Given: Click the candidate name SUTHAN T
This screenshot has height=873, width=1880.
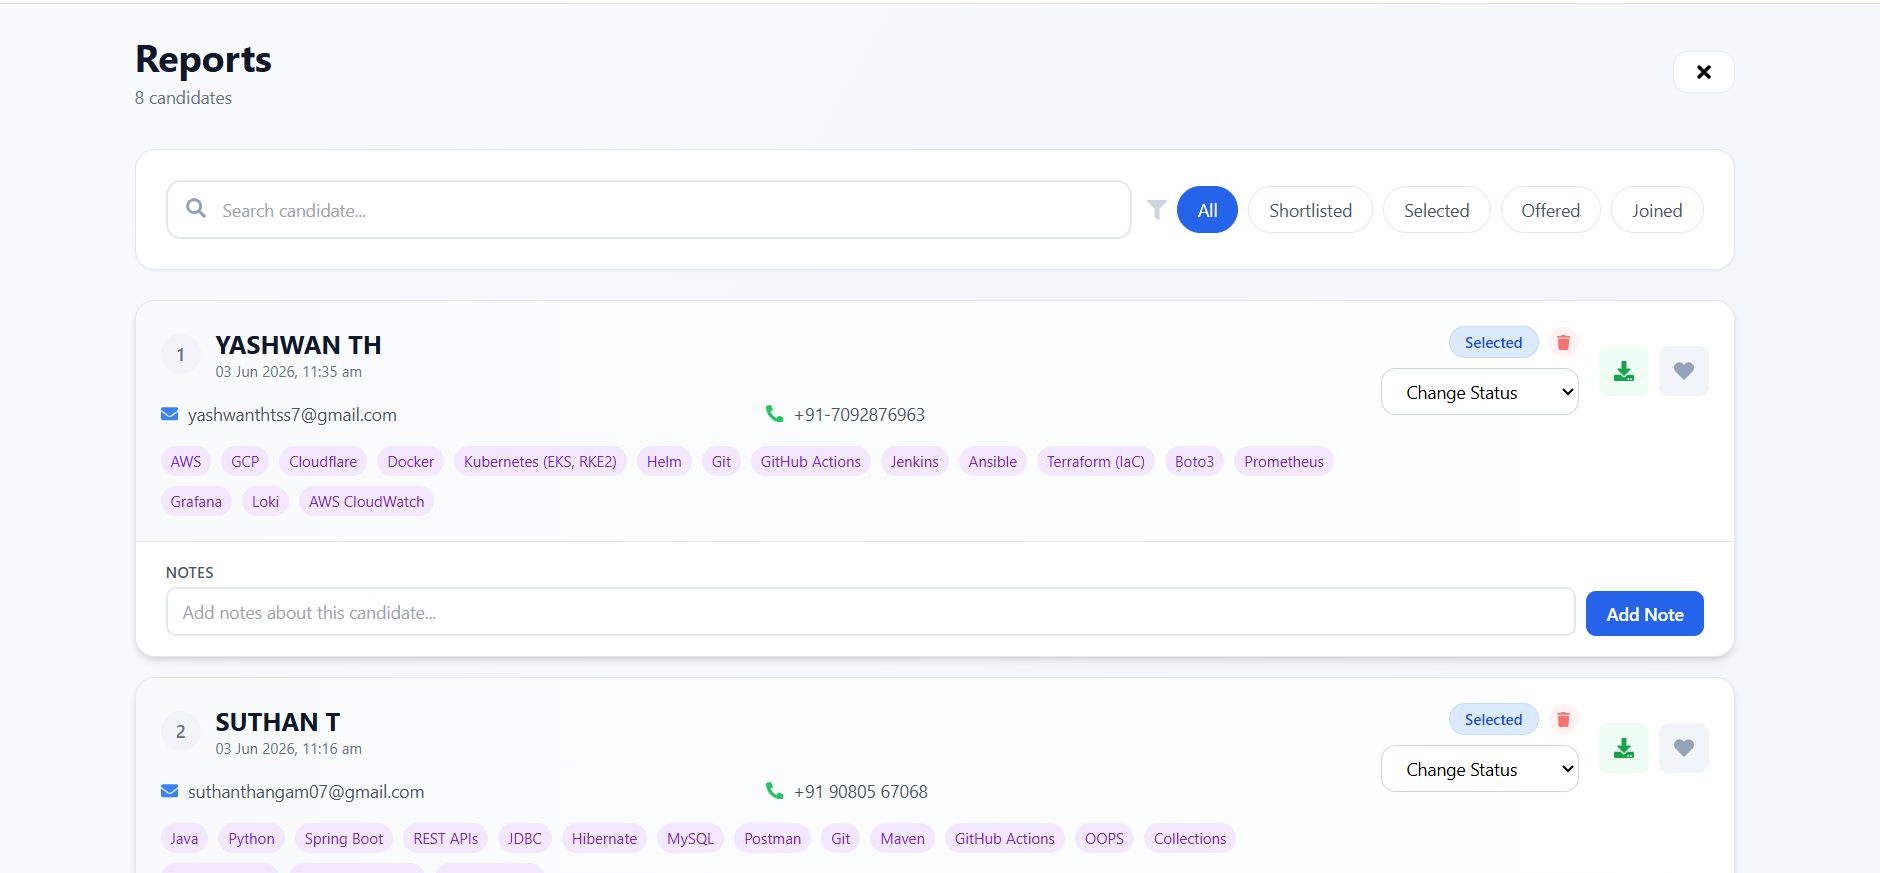Looking at the screenshot, I should click(x=278, y=722).
